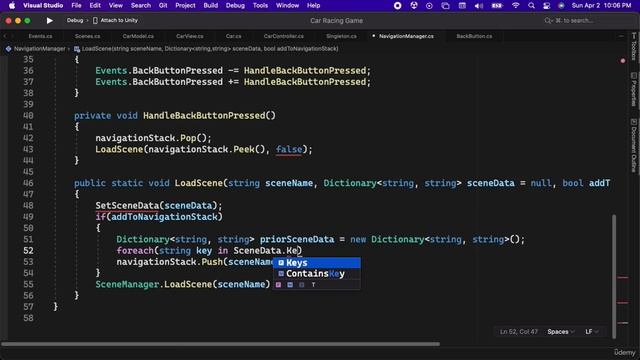Open the Help menu
640x360 pixels.
click(x=313, y=6)
